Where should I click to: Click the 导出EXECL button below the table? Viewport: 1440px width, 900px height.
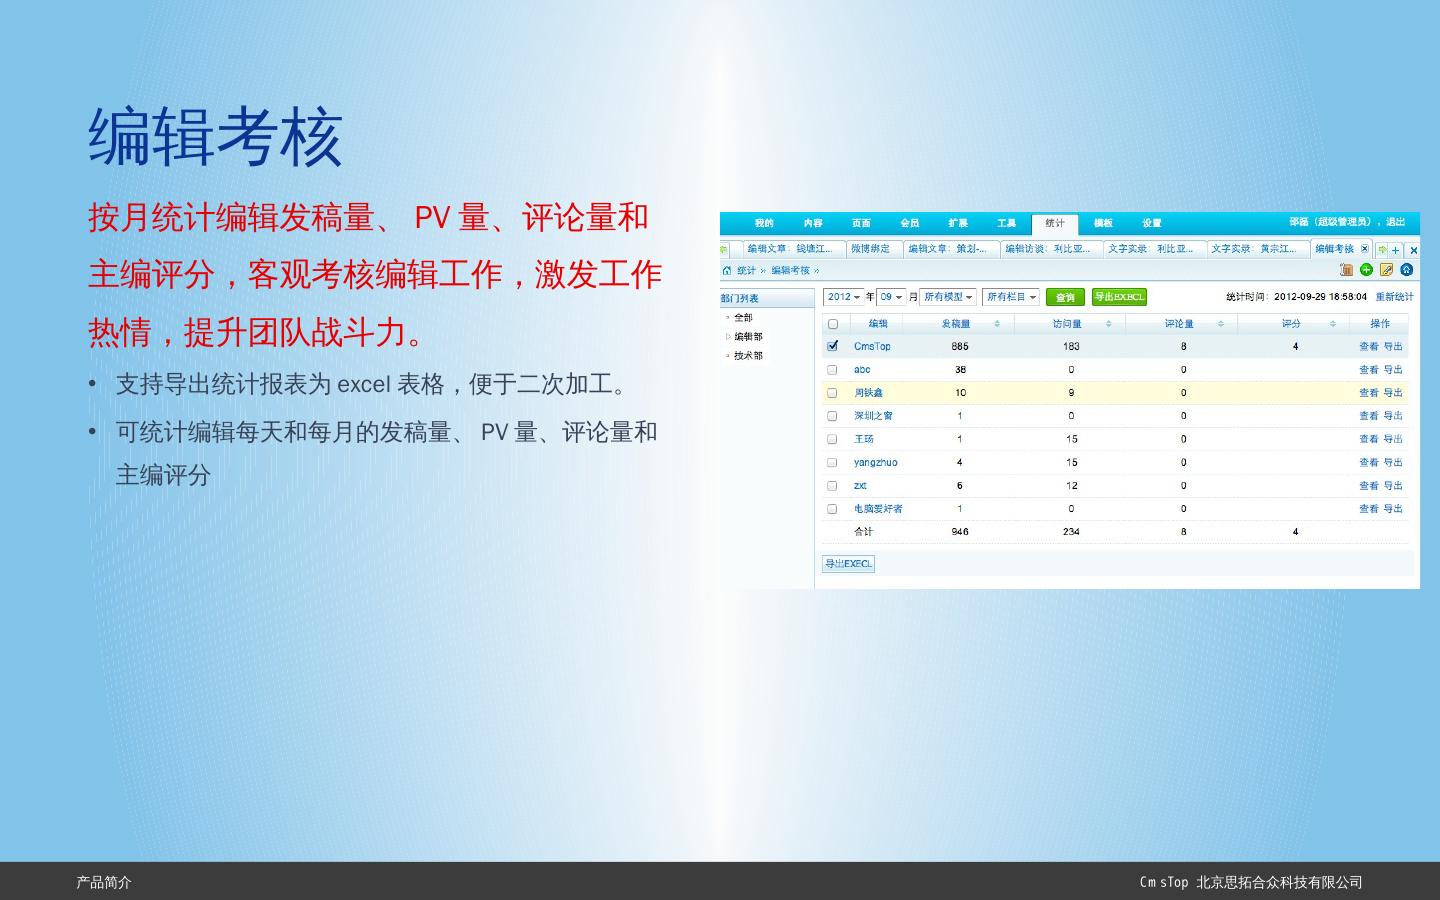848,564
